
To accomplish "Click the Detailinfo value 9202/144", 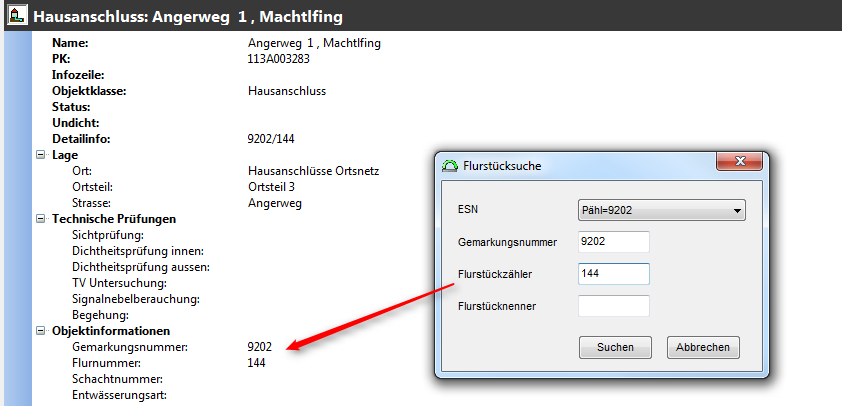I will 271,139.
